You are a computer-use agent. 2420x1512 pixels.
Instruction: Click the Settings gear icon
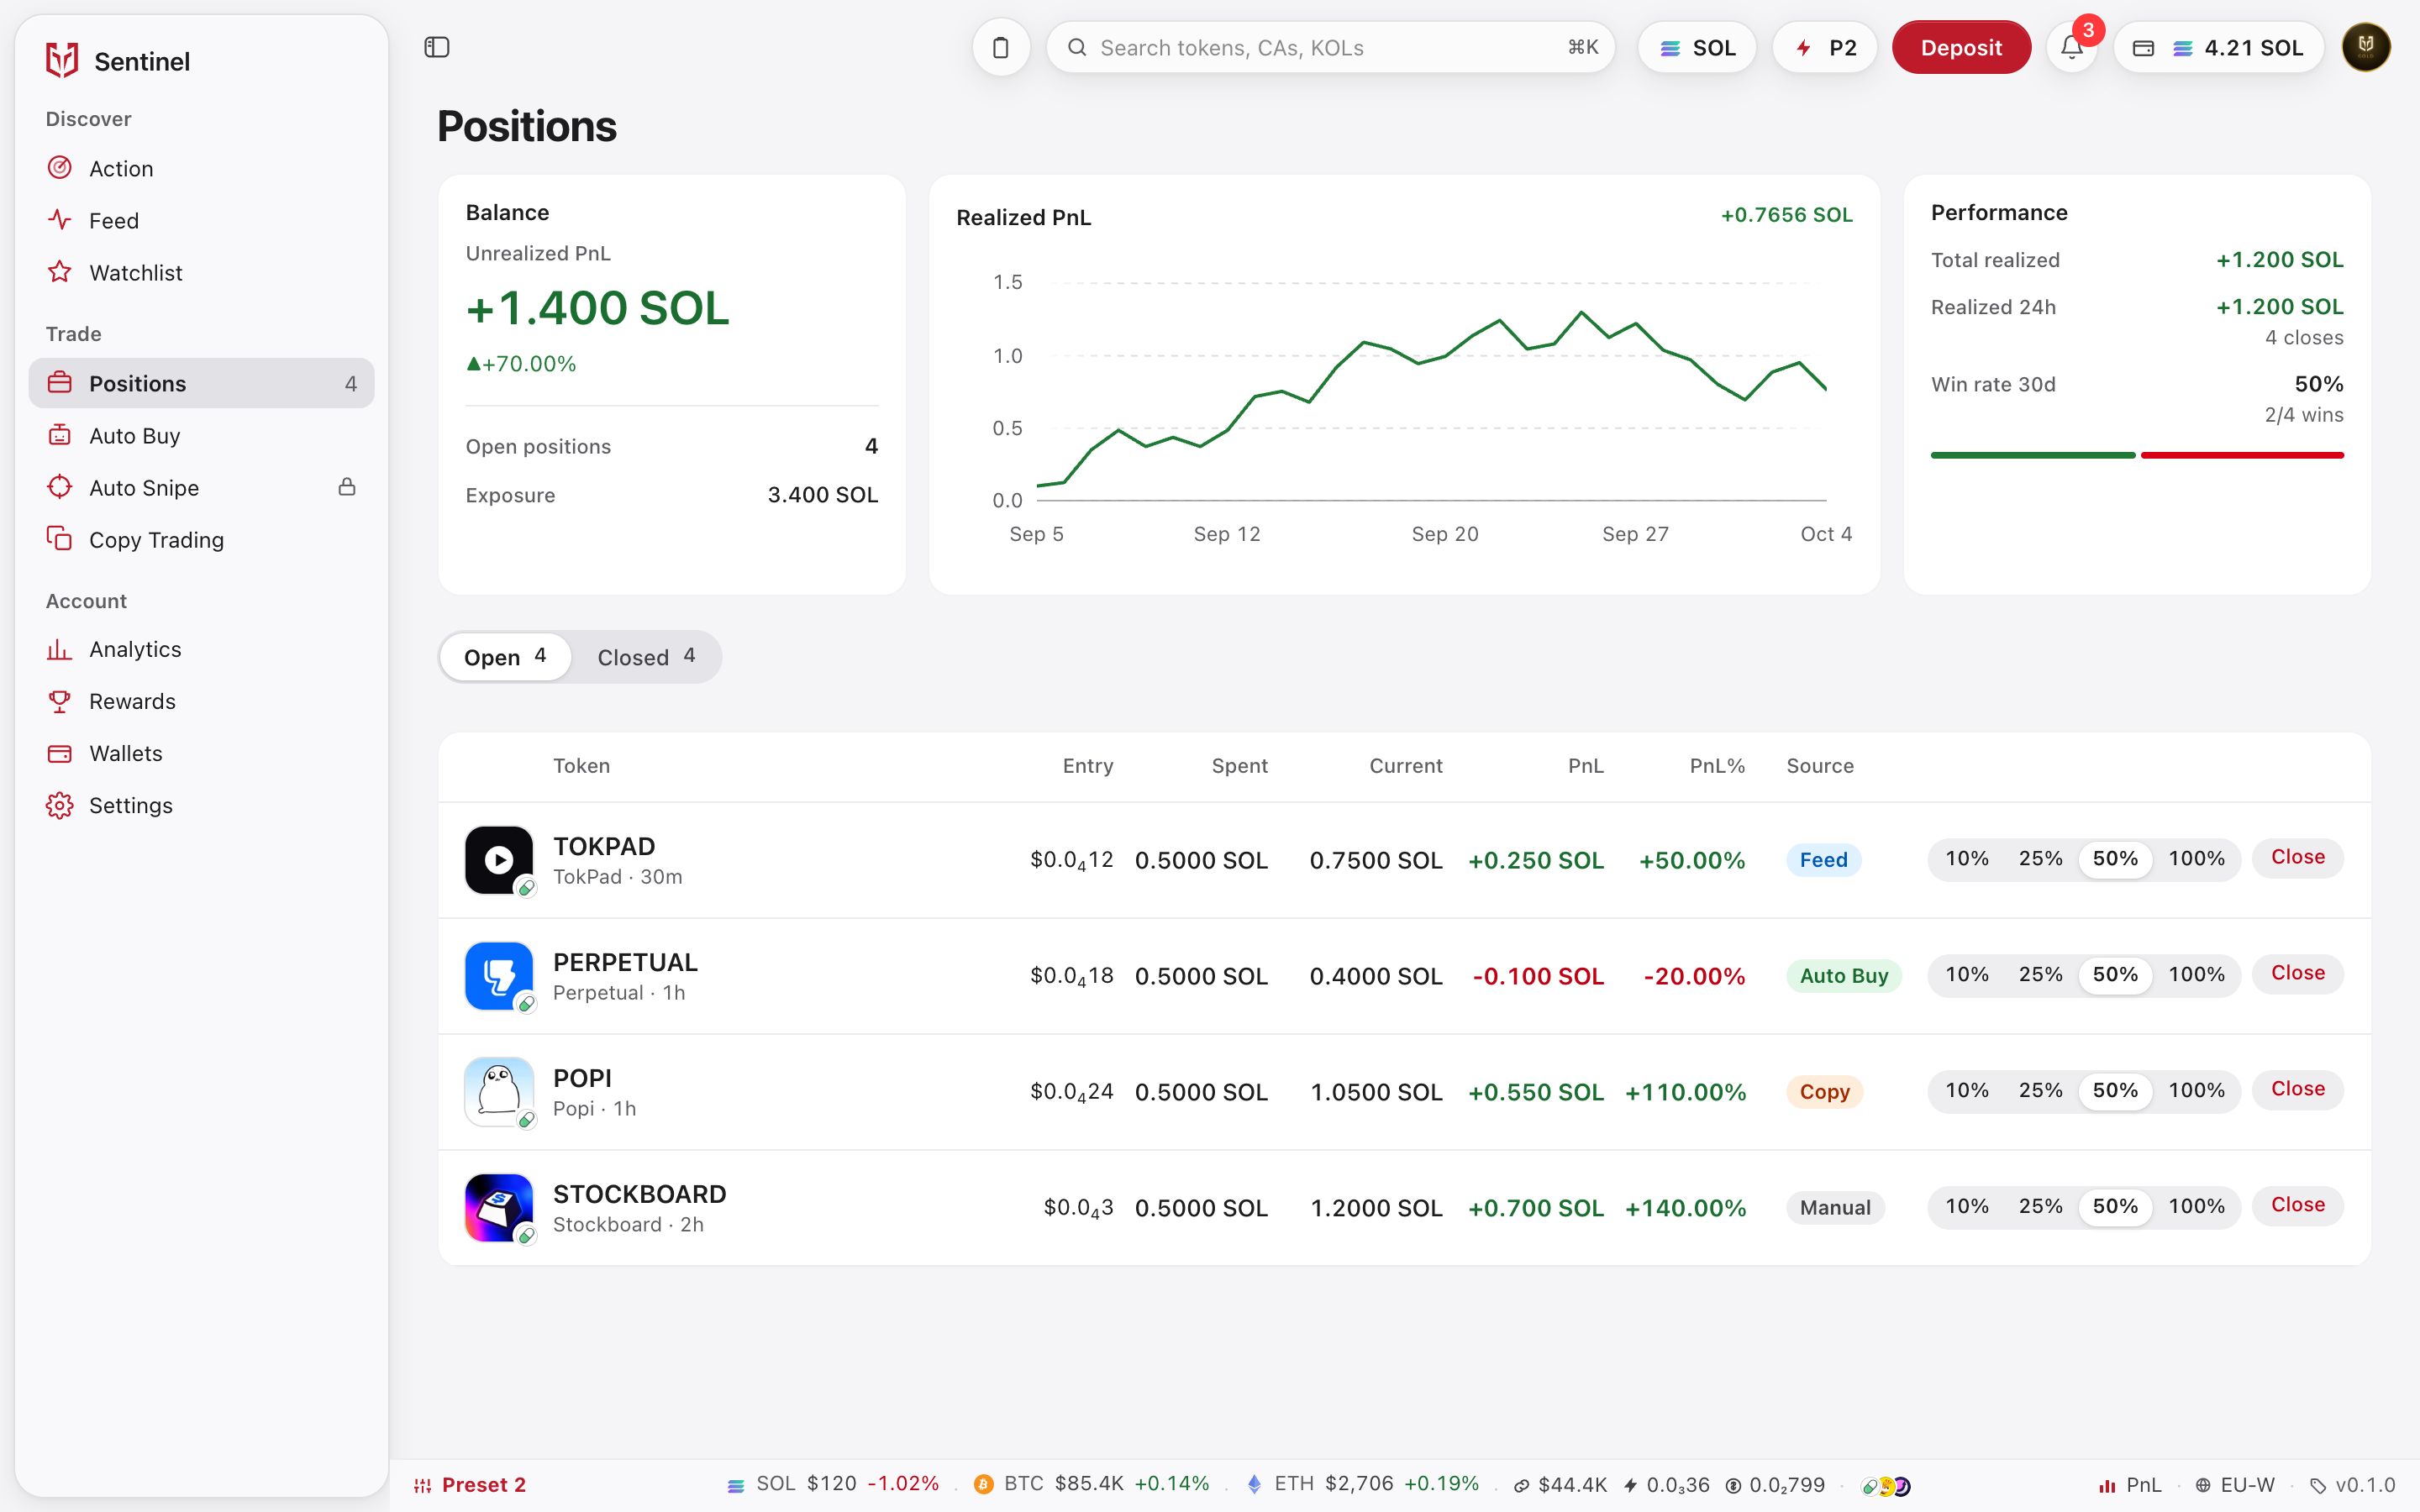point(60,805)
